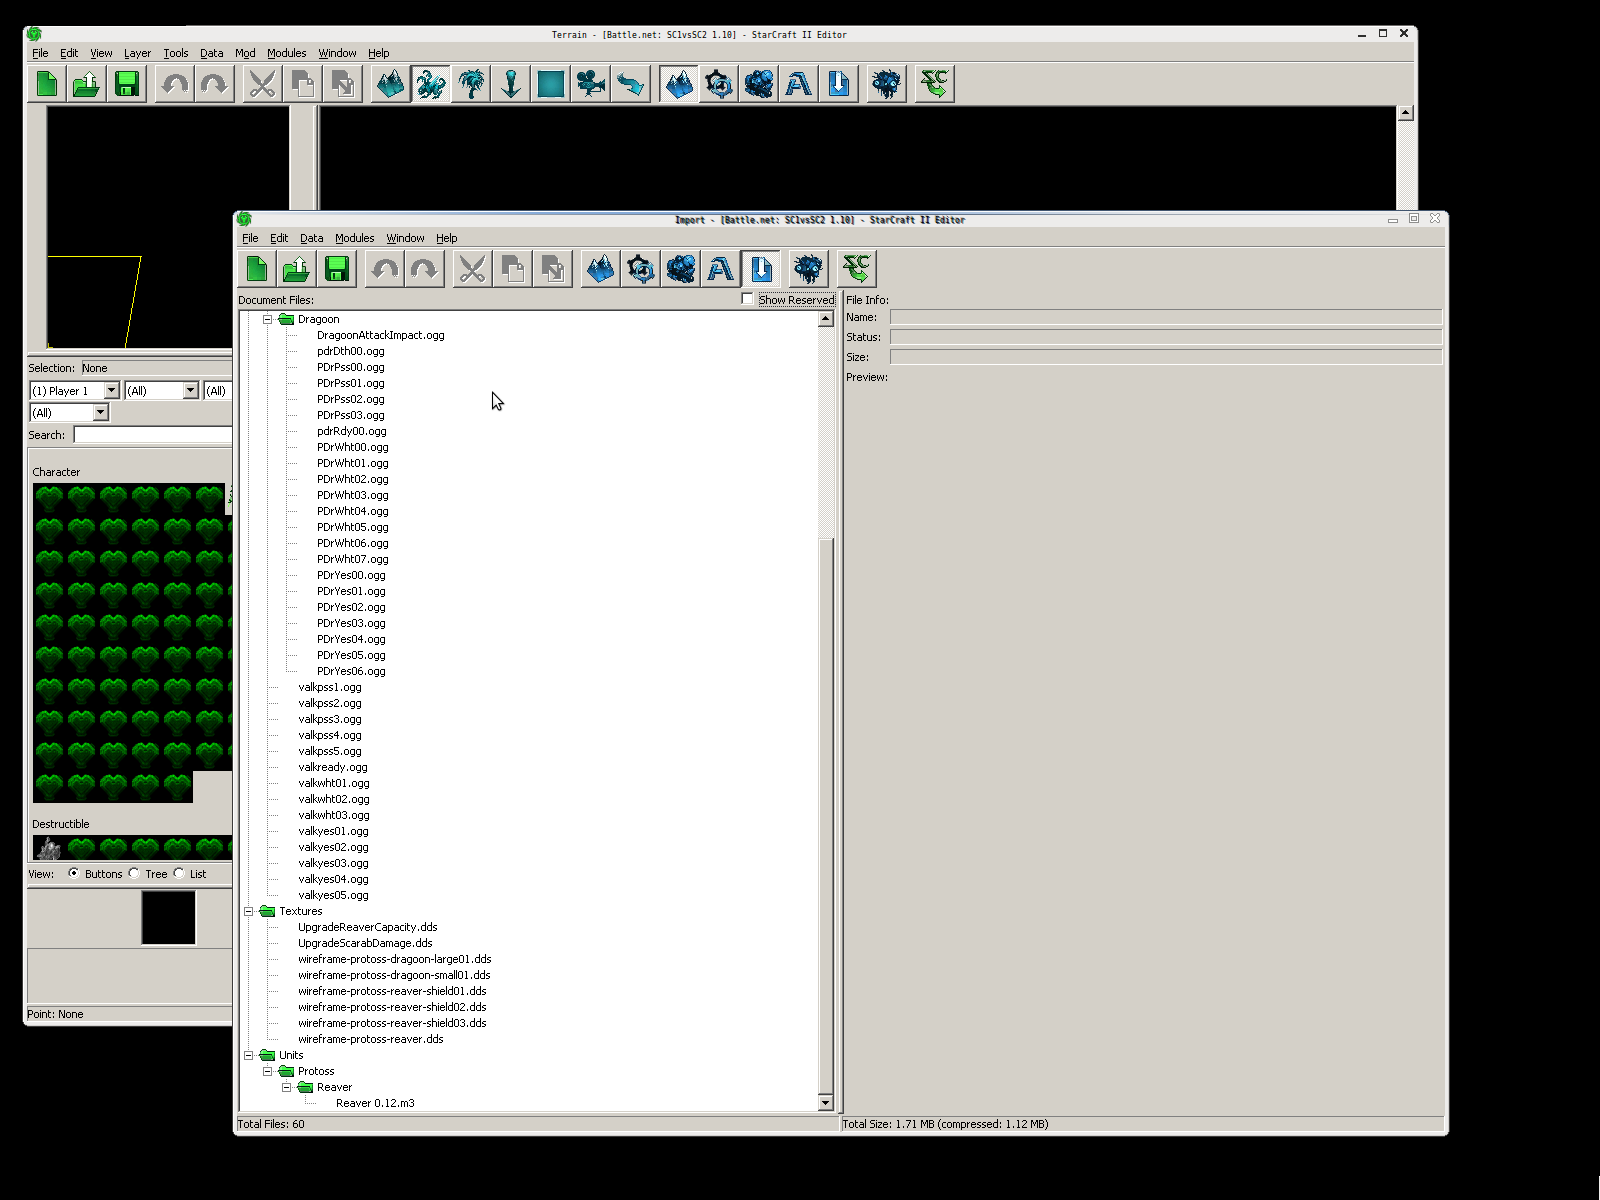Collapse the Textures folder node

coord(249,911)
